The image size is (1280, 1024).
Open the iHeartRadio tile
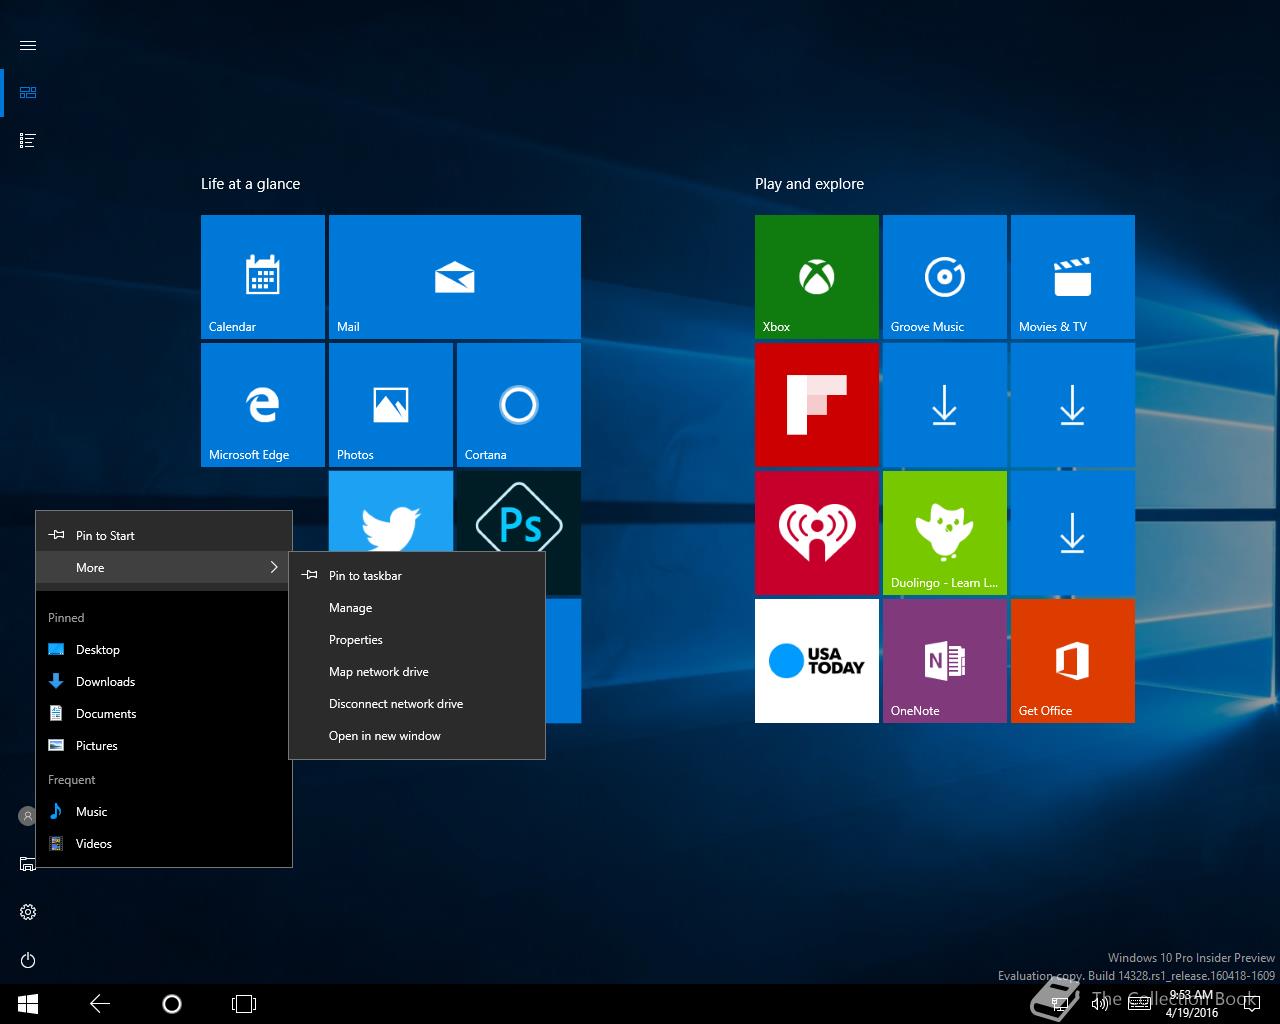point(817,533)
